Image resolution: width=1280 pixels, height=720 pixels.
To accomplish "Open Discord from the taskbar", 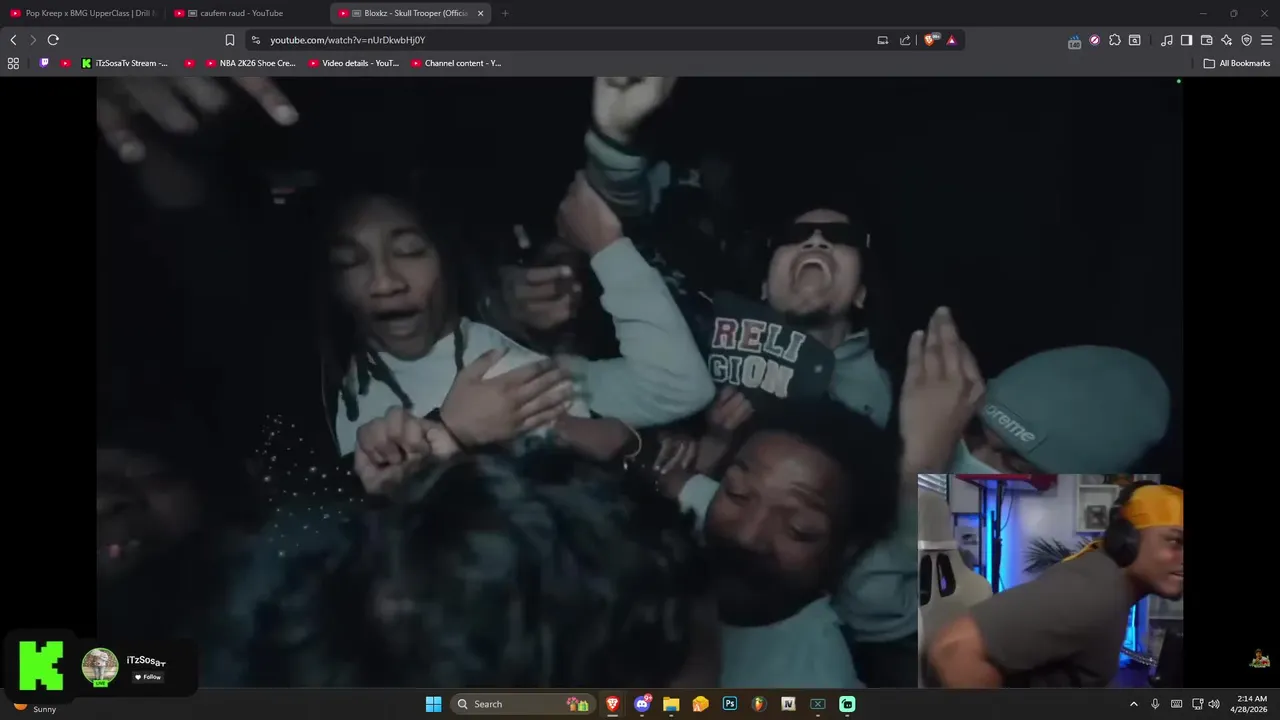I will pyautogui.click(x=642, y=704).
